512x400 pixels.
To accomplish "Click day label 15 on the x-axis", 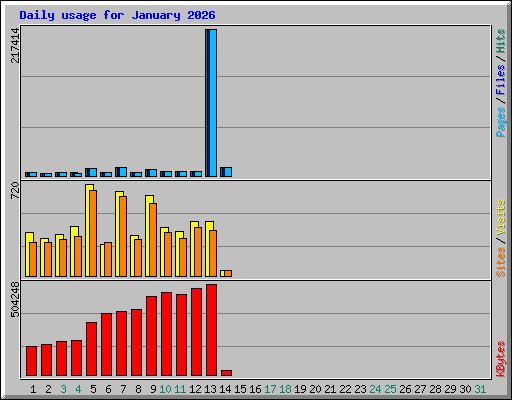I will click(x=240, y=389).
